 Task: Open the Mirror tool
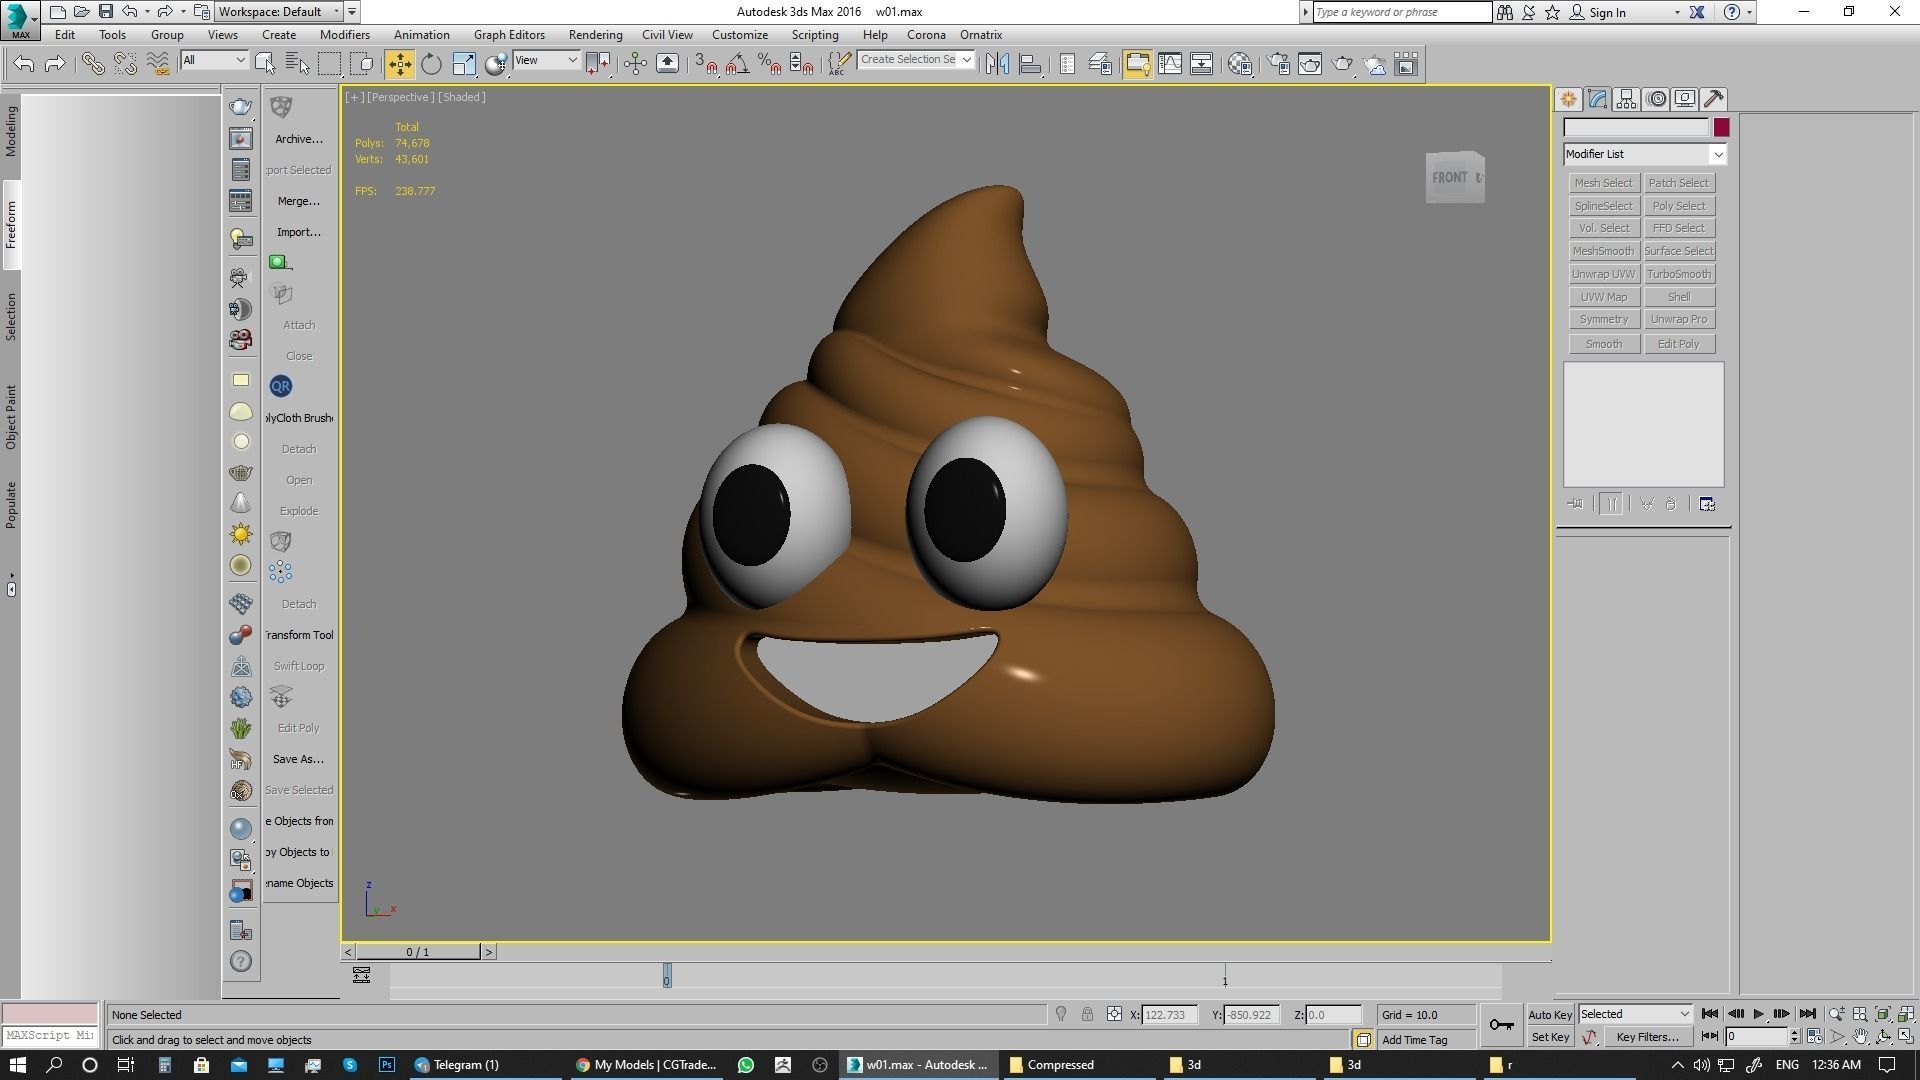coord(997,64)
